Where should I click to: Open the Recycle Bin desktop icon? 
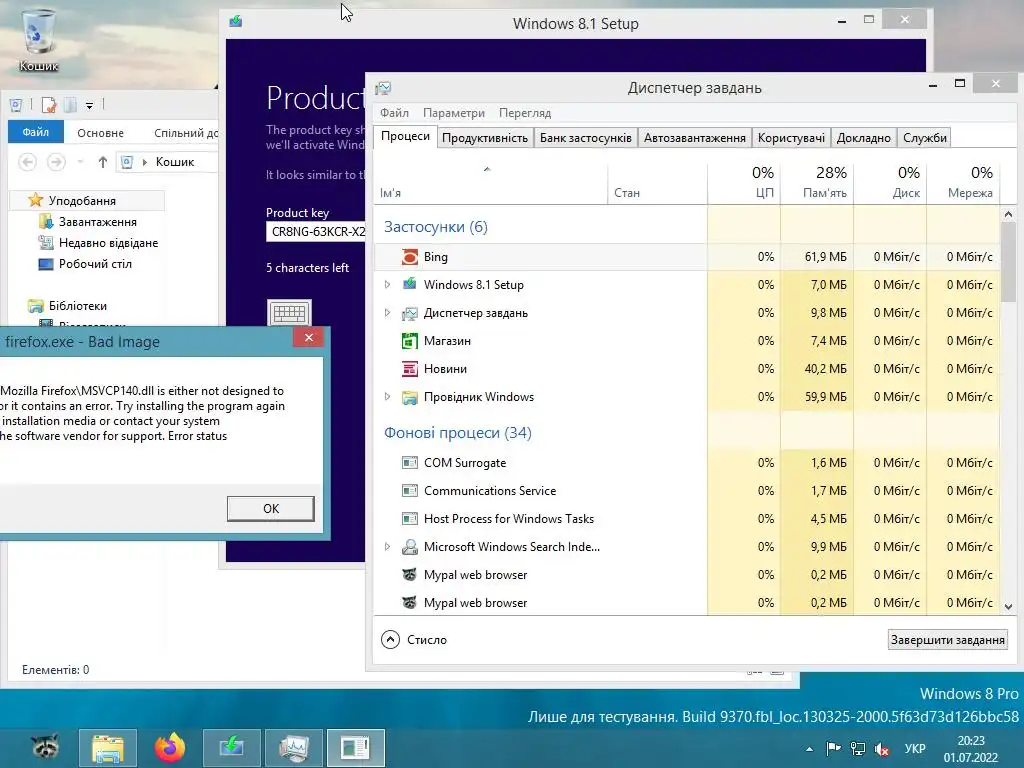[39, 39]
